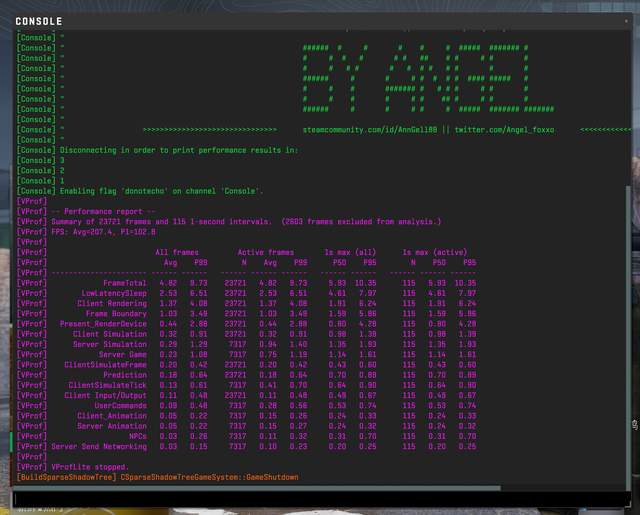The width and height of the screenshot is (640, 515).
Task: Close the console window with the top-right button
Action: [x=626, y=21]
